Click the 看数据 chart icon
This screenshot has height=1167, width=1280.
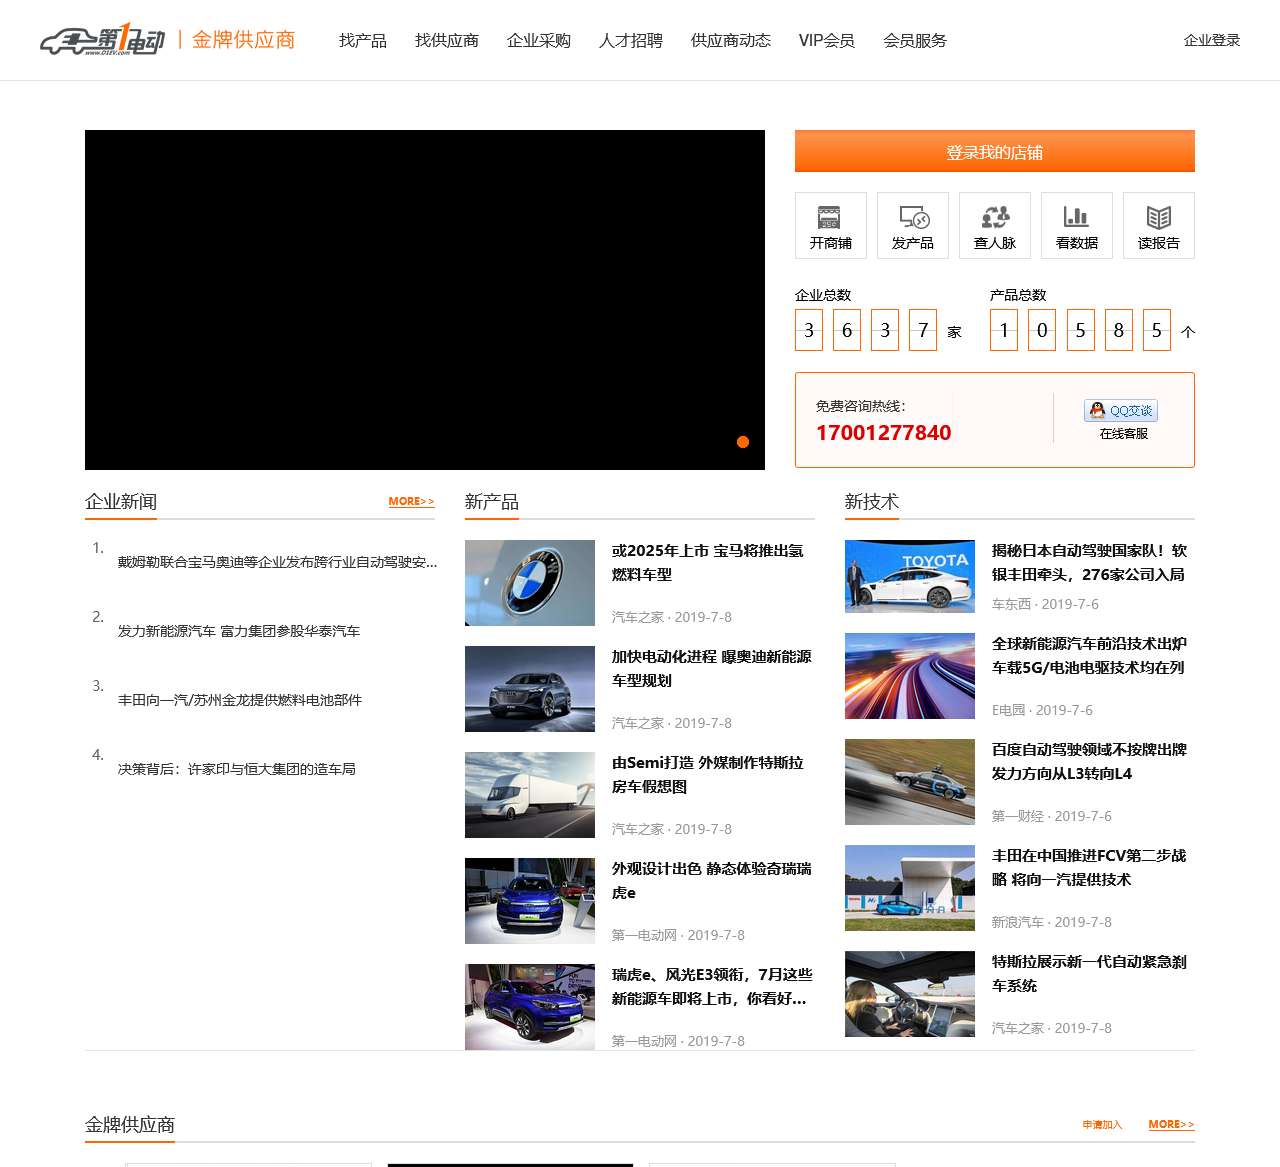(x=1076, y=226)
